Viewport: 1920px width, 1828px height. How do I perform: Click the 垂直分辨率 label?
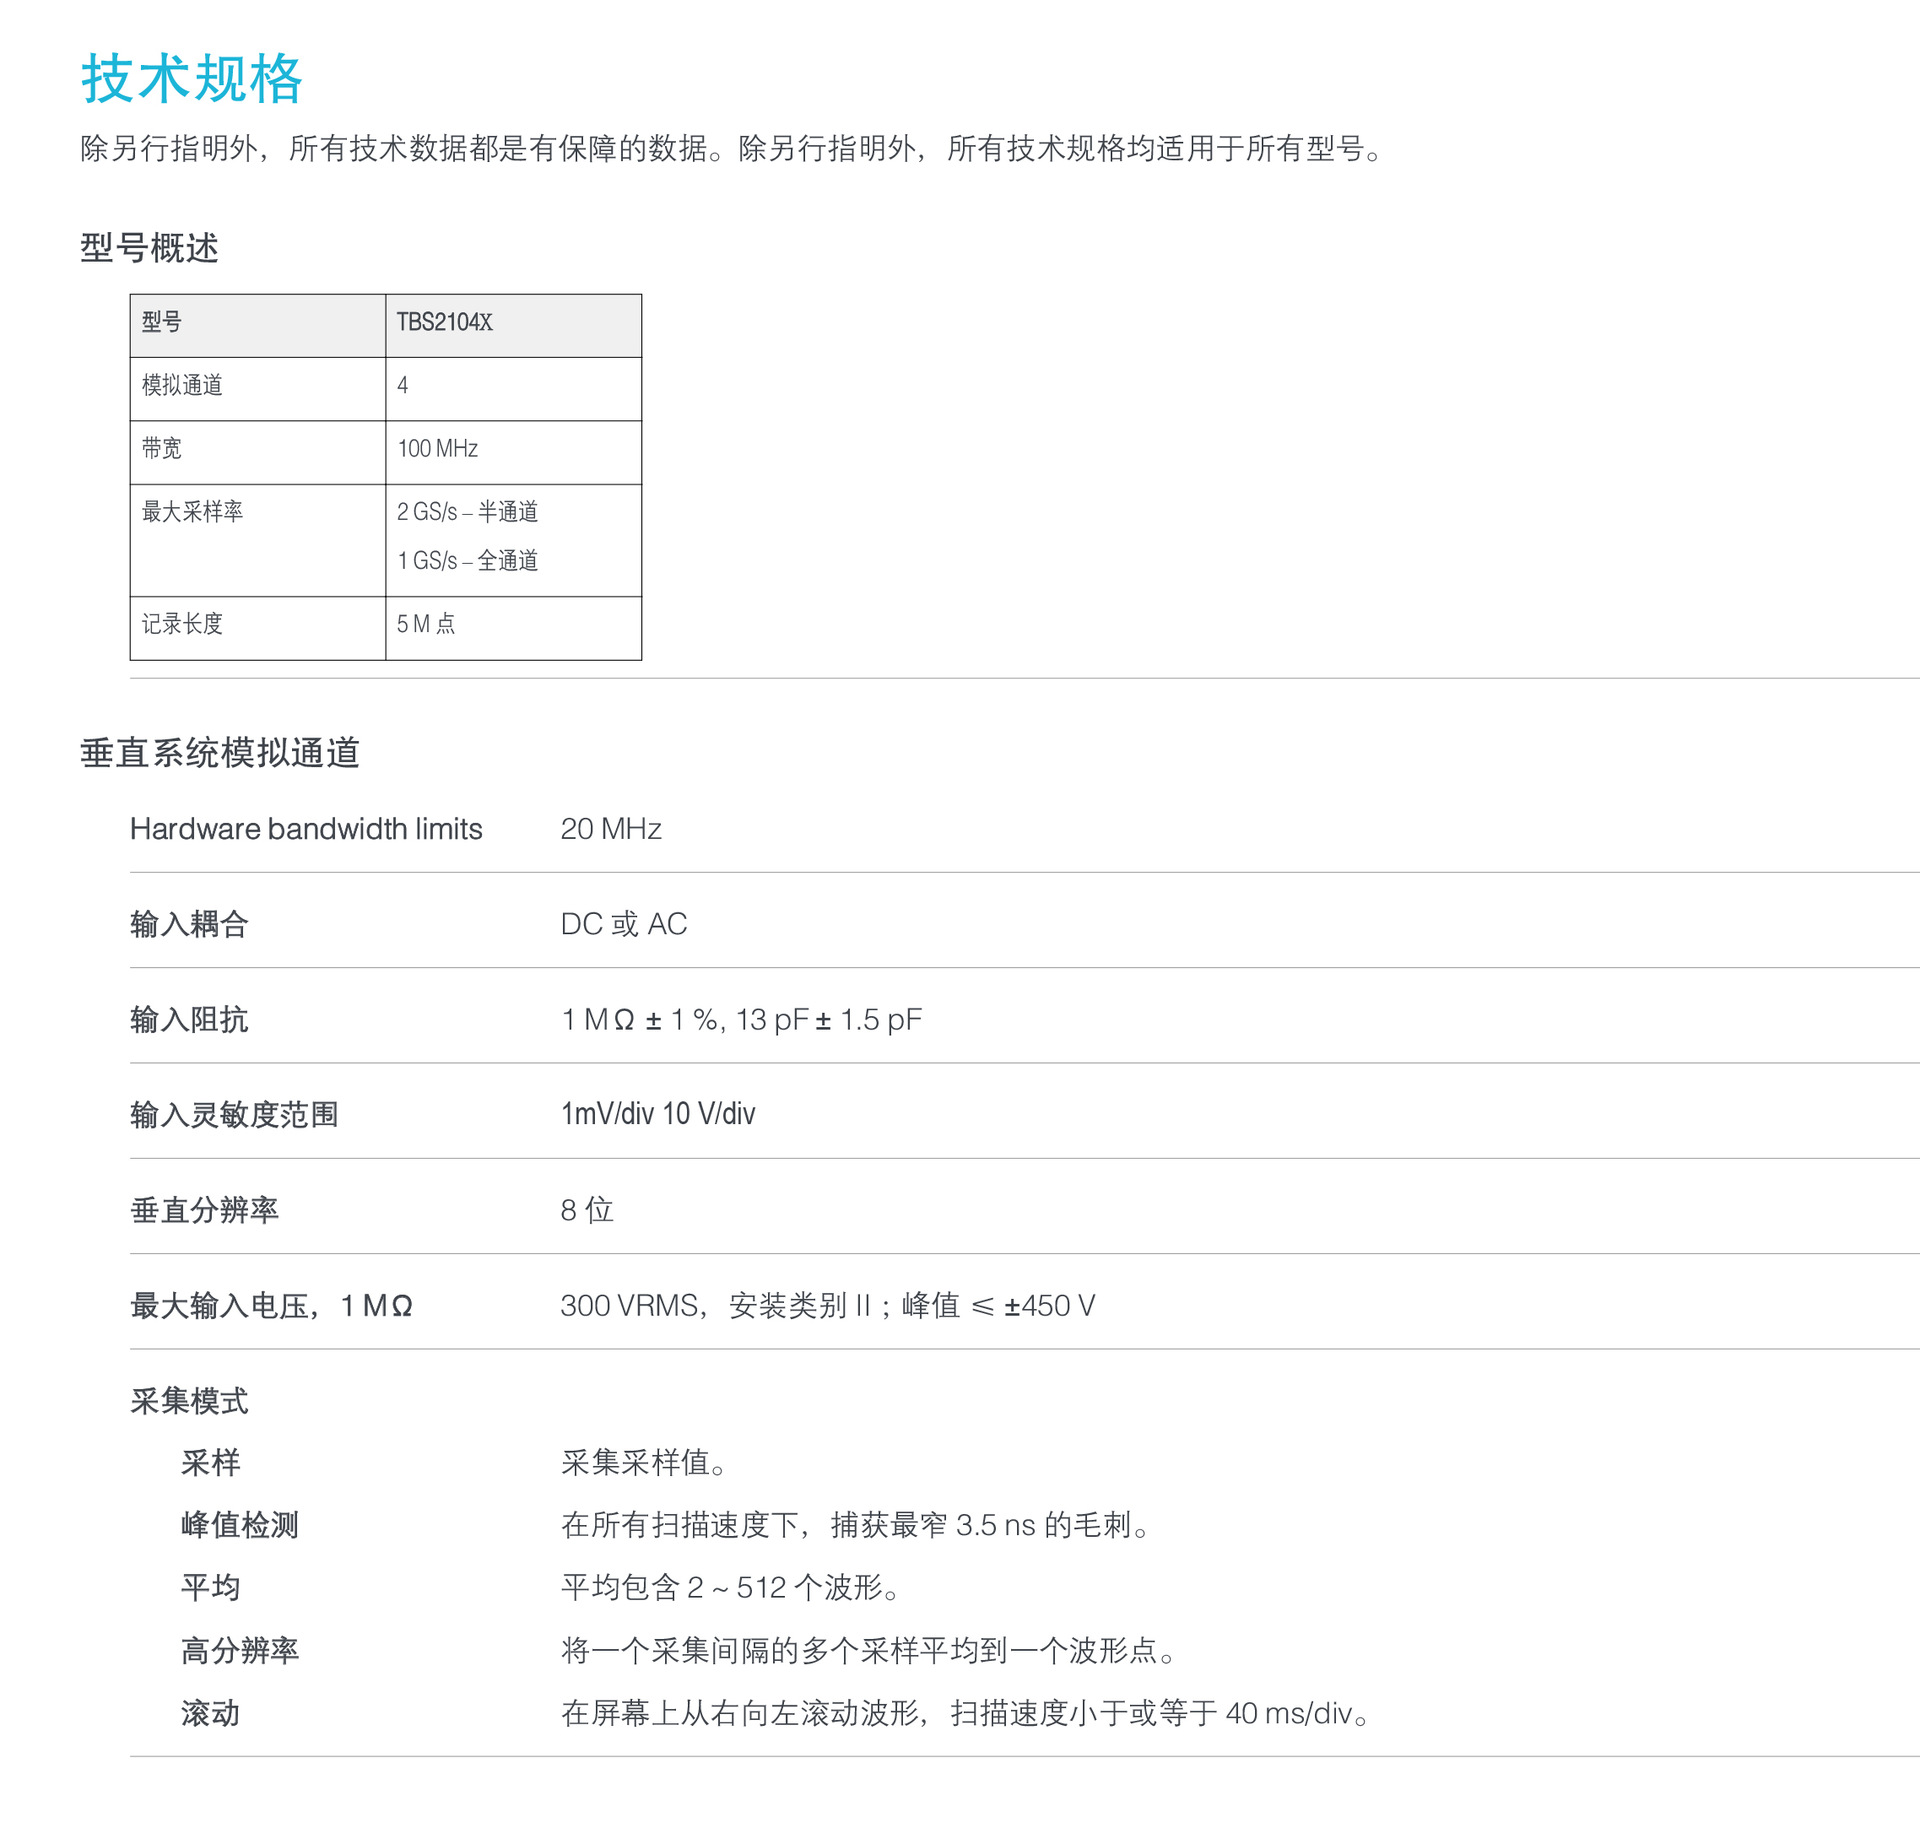(204, 1210)
